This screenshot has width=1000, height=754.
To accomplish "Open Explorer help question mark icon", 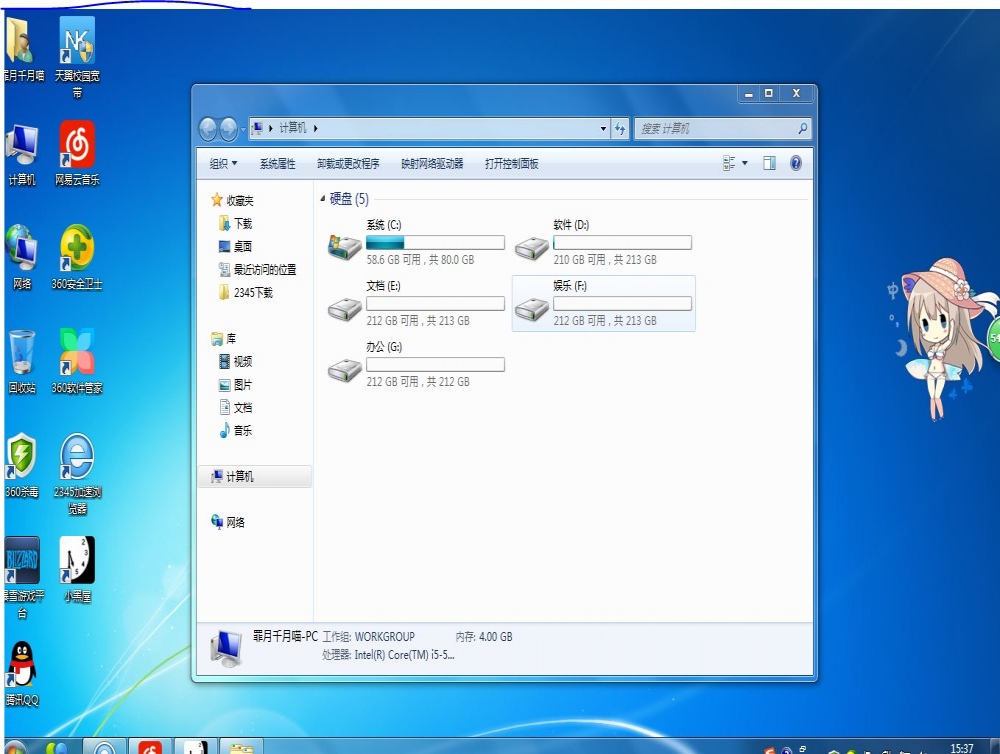I will point(795,163).
